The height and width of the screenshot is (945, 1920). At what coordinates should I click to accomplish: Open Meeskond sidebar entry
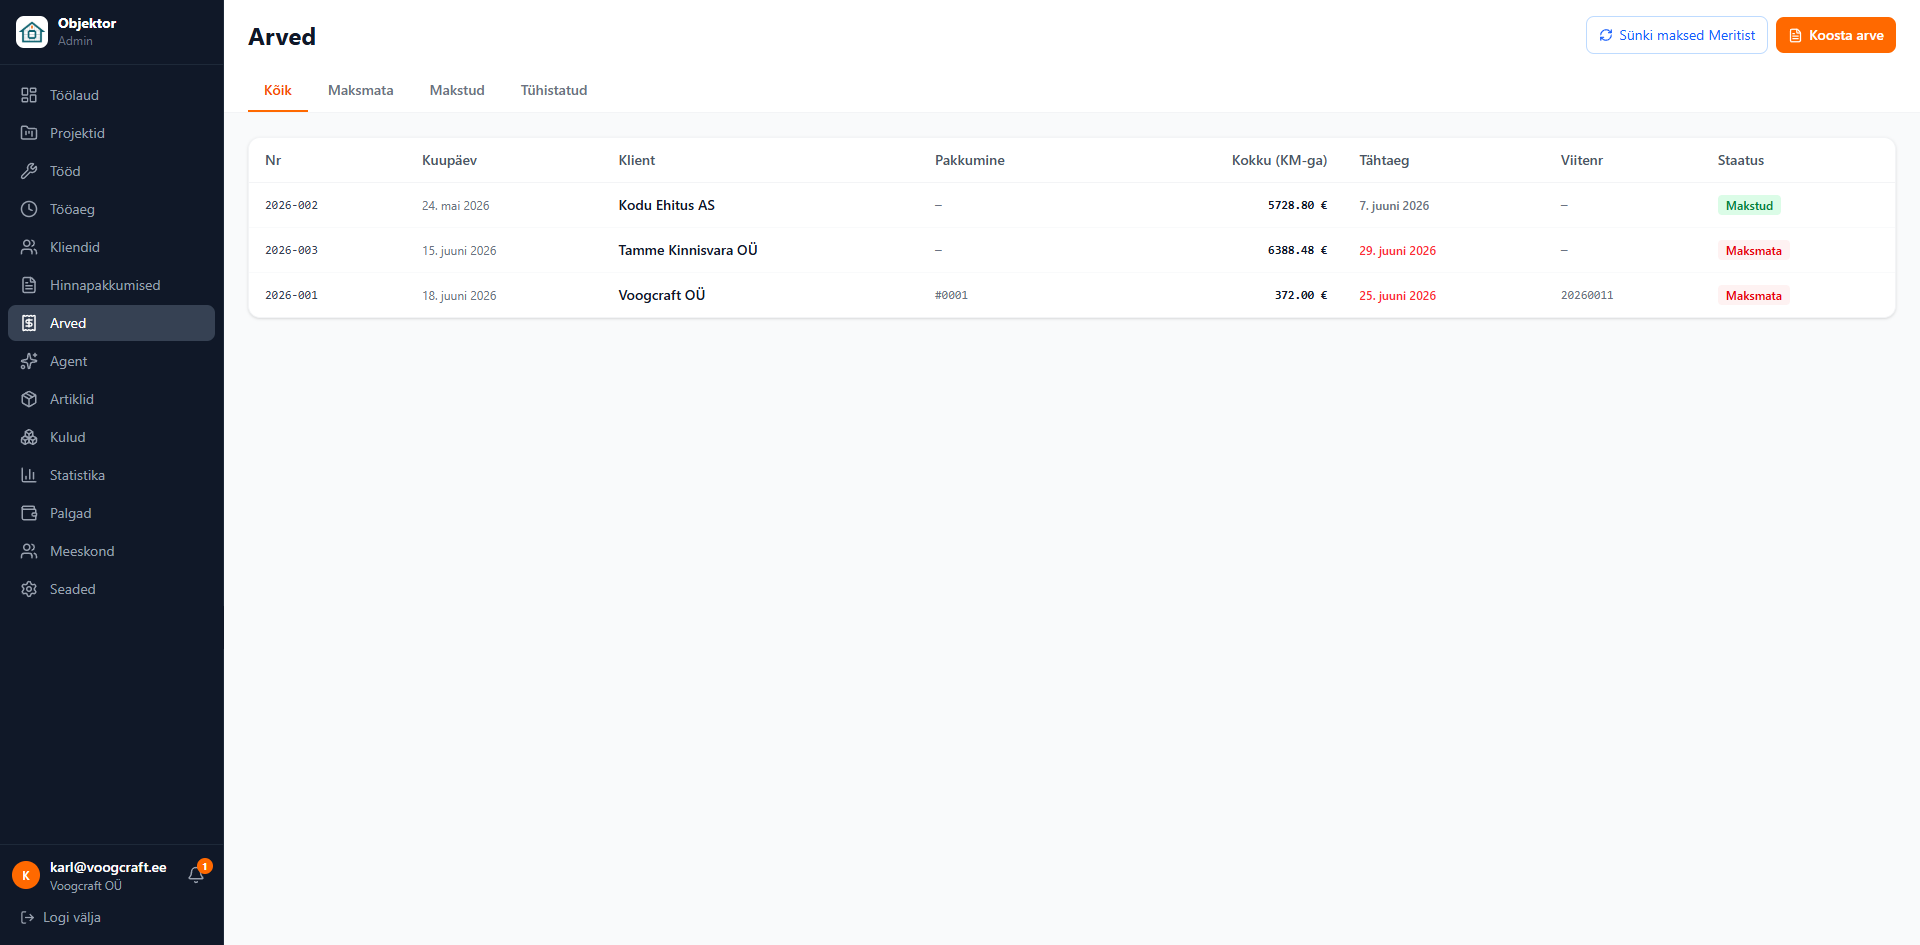tap(111, 551)
